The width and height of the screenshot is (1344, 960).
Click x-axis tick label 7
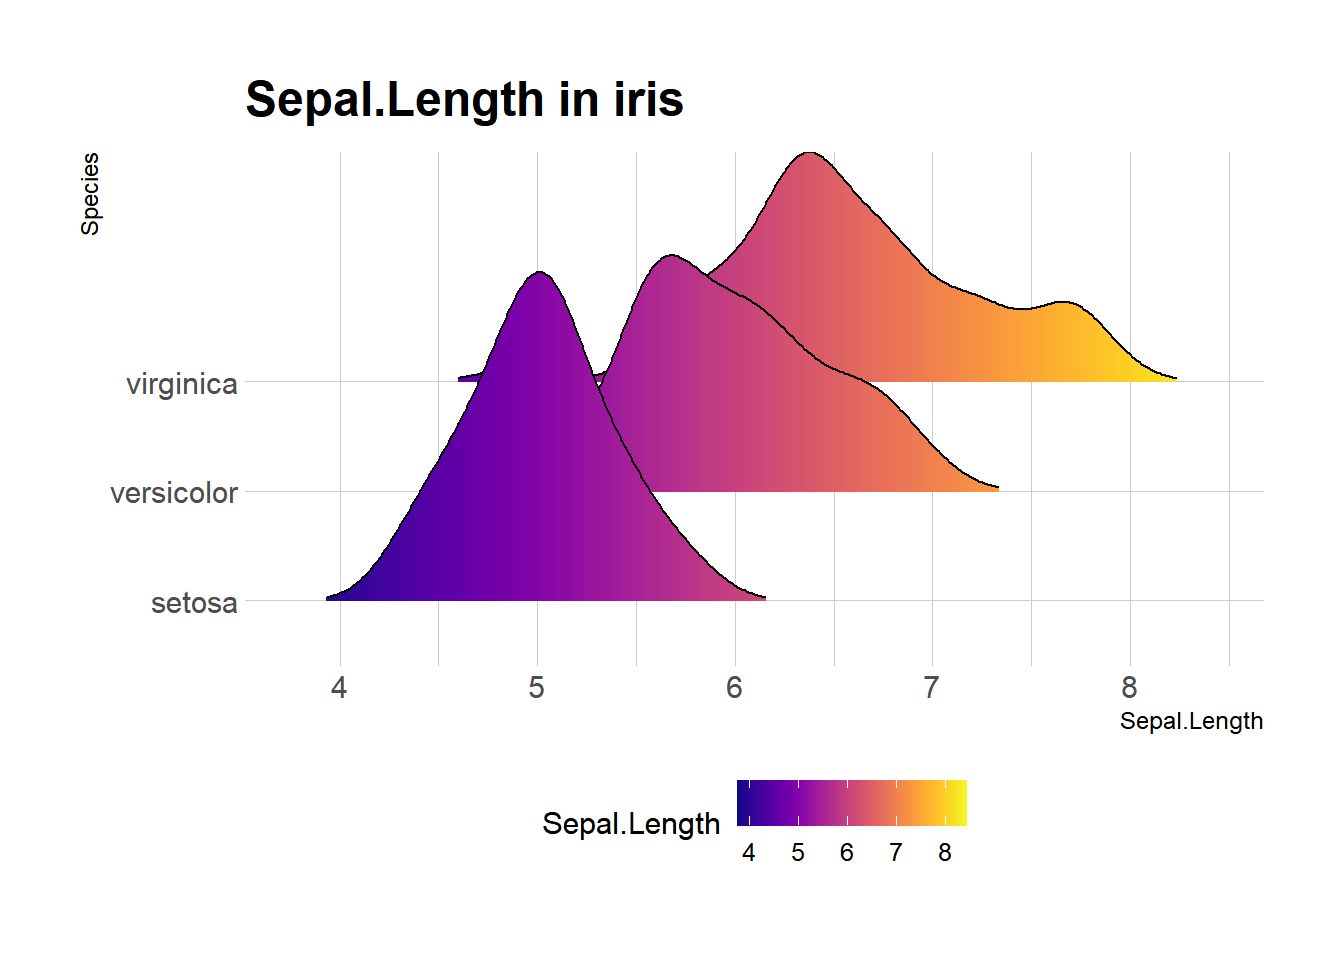[x=932, y=688]
